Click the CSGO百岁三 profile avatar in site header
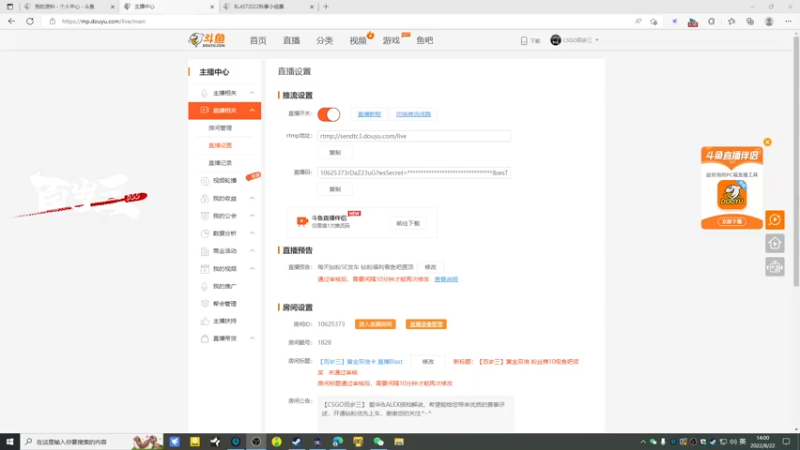This screenshot has height=450, width=800. [x=556, y=40]
